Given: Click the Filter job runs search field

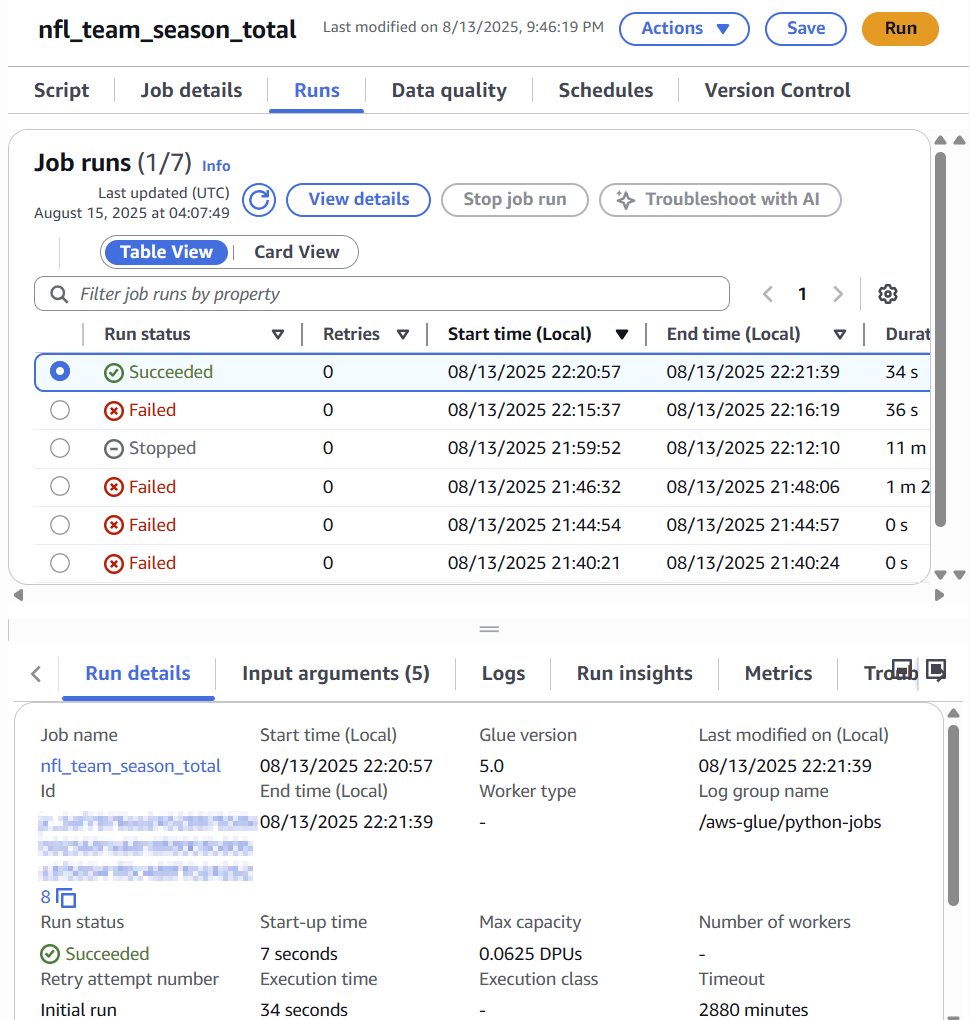Looking at the screenshot, I should point(382,294).
